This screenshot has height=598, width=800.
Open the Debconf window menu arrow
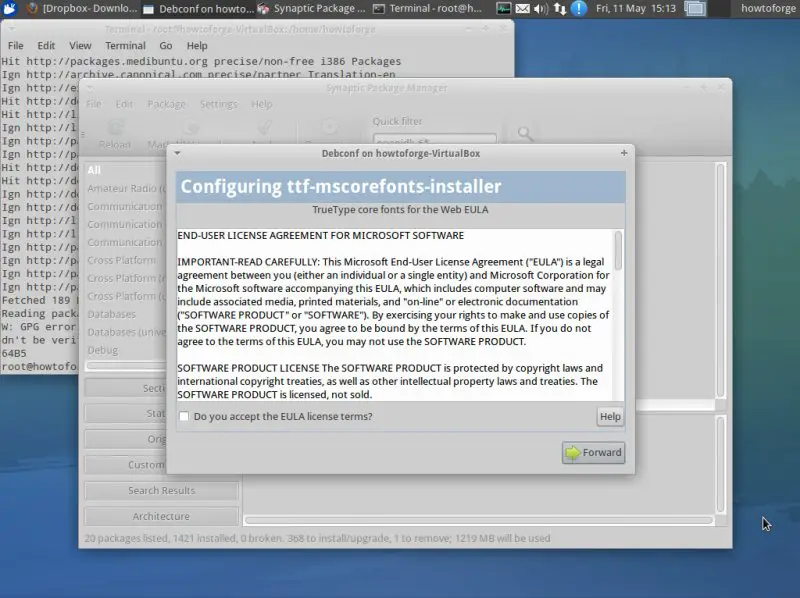point(177,153)
